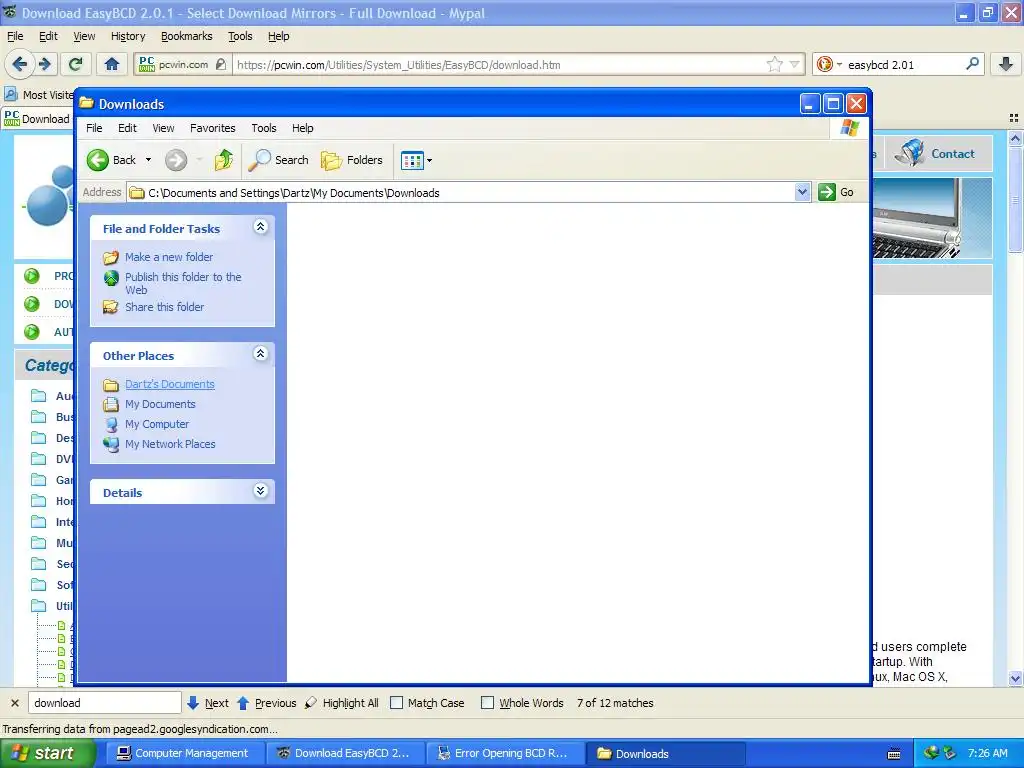Expand the Details panel
Screen dimensions: 1024x768
point(261,490)
